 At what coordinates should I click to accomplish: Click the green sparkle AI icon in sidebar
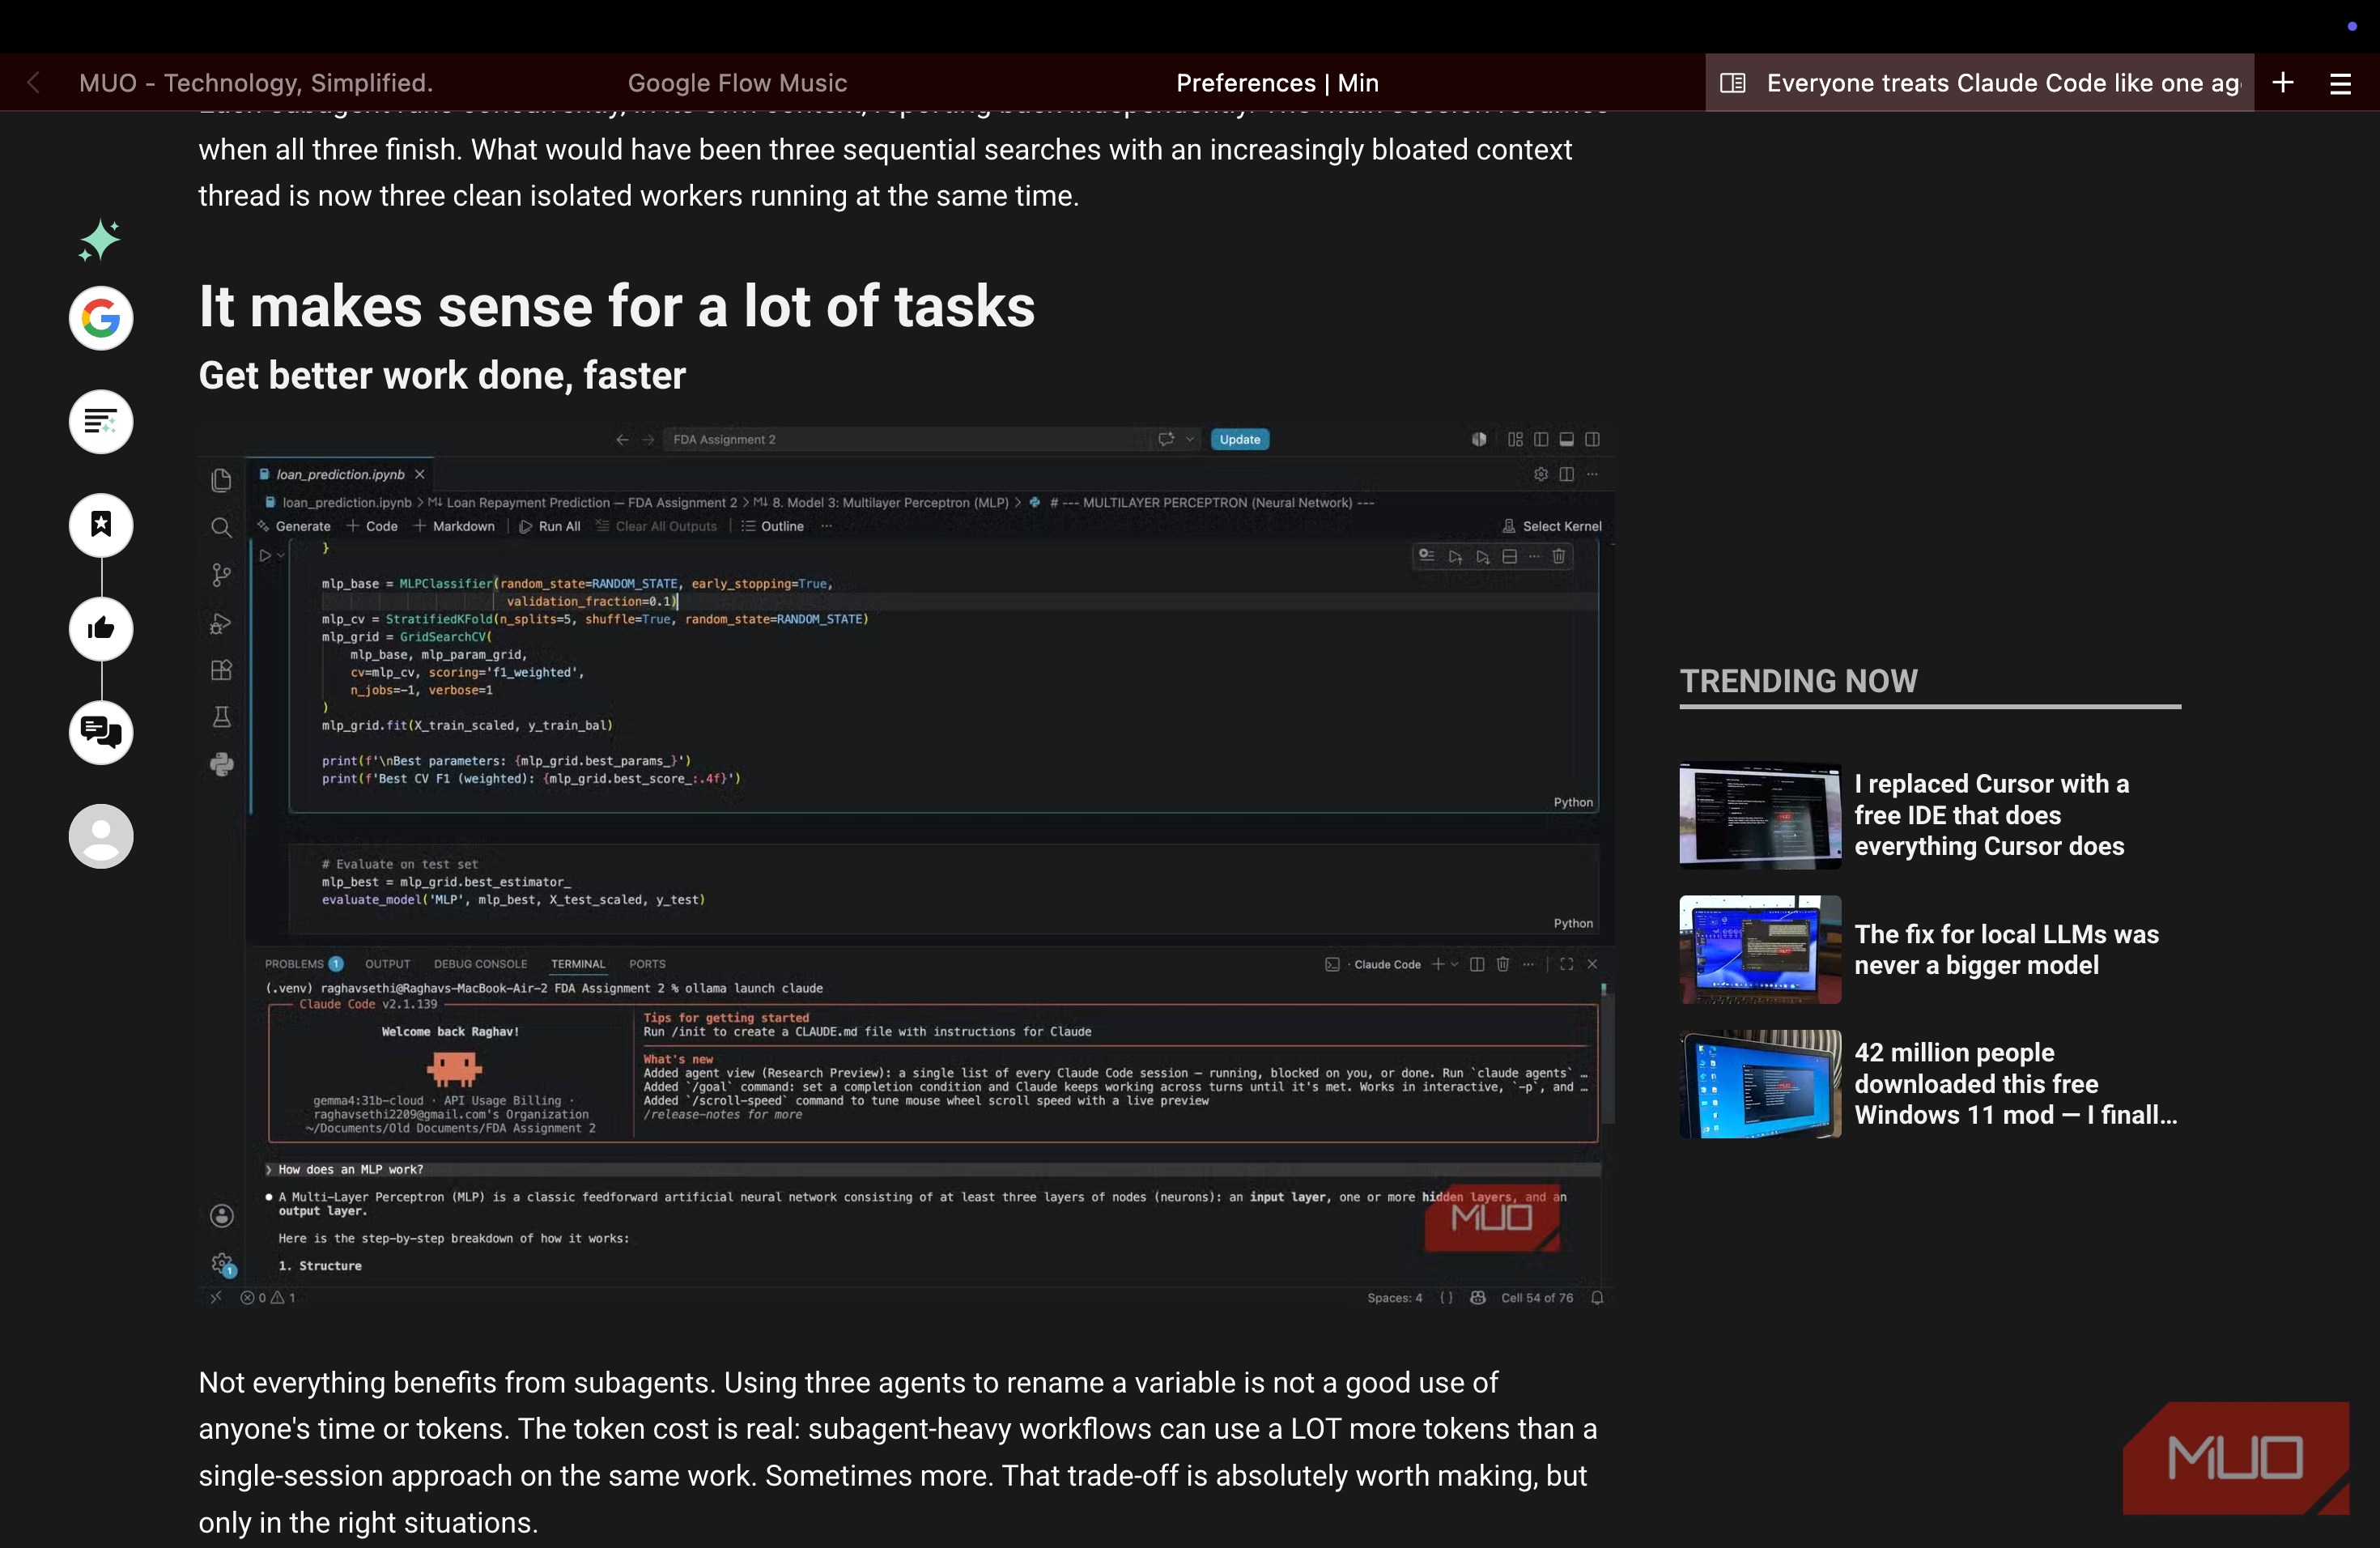[x=100, y=240]
